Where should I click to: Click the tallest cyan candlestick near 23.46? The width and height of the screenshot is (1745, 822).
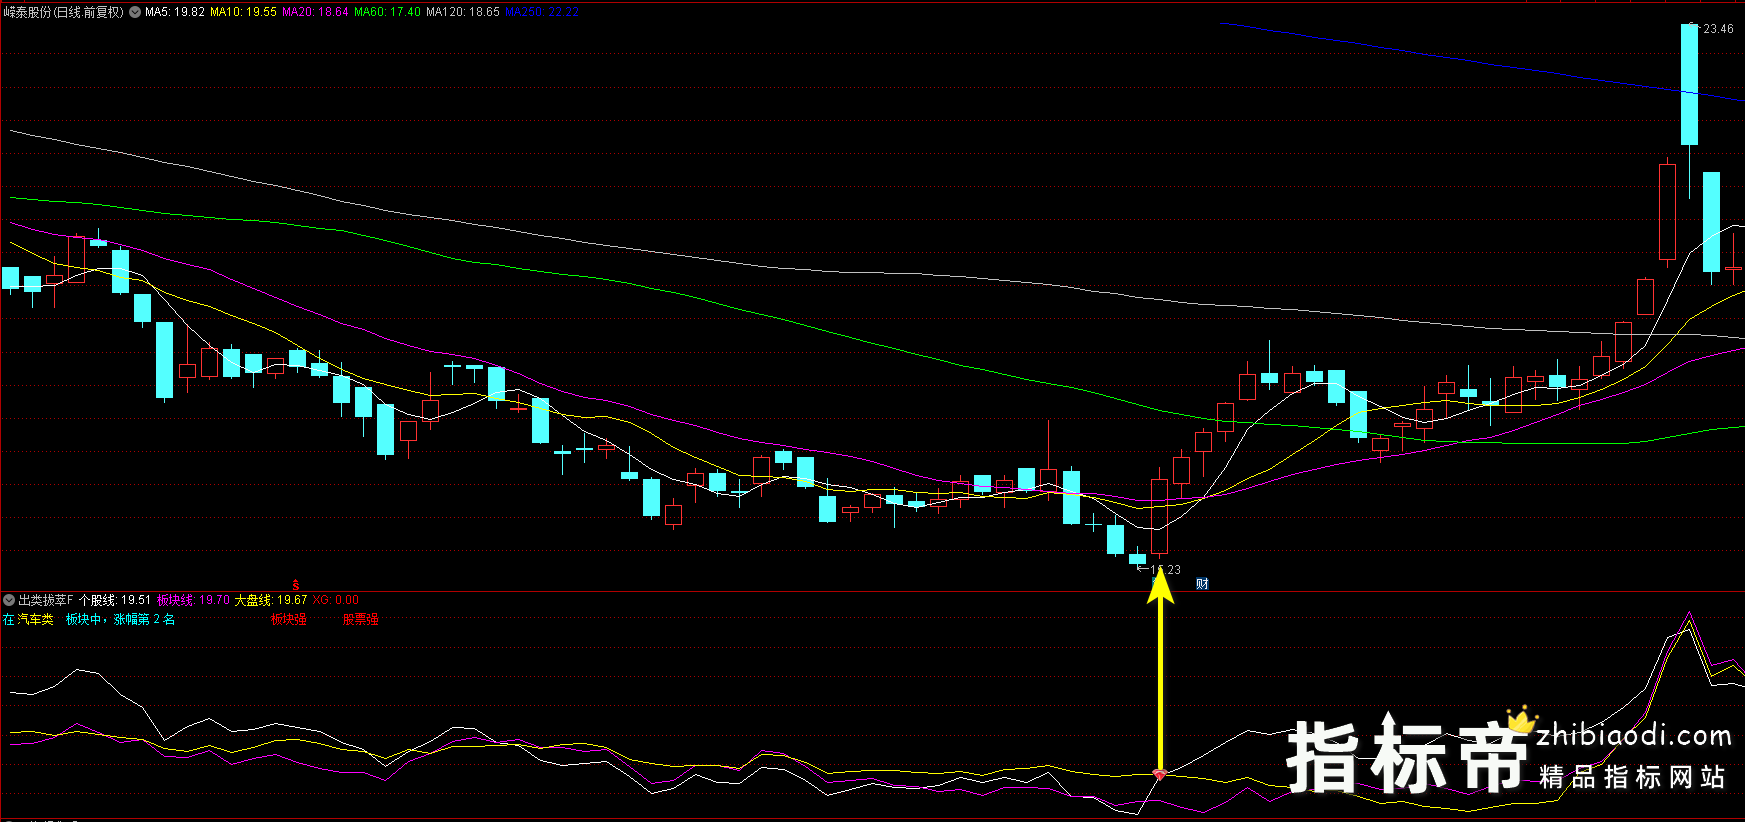point(1689,84)
